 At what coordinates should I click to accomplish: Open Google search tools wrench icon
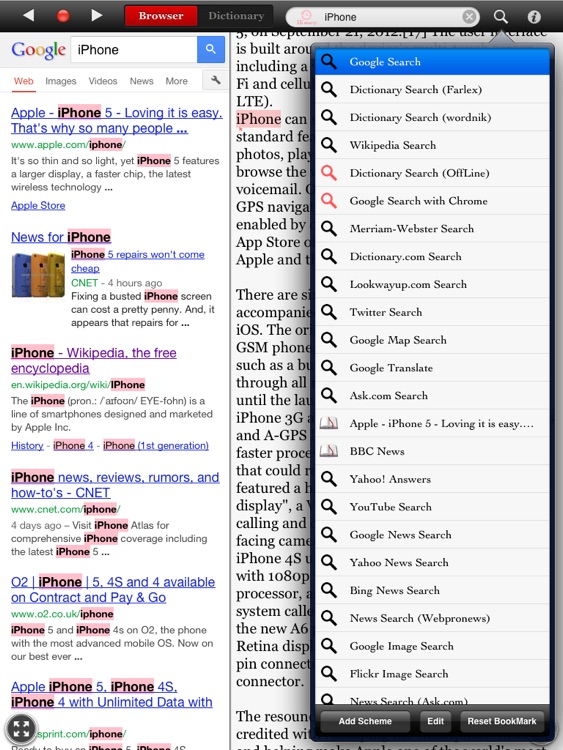click(x=216, y=80)
